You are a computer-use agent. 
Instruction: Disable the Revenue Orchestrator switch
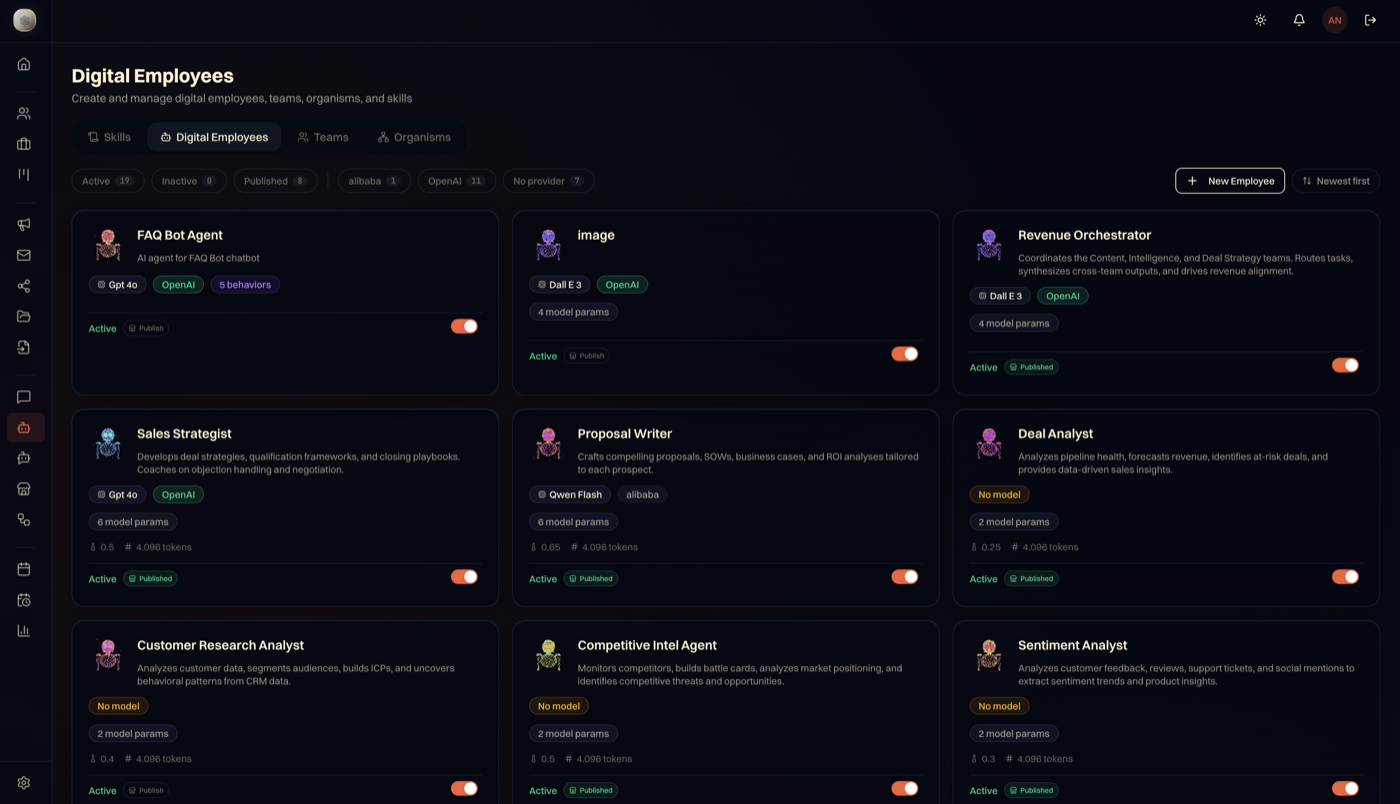click(1345, 365)
